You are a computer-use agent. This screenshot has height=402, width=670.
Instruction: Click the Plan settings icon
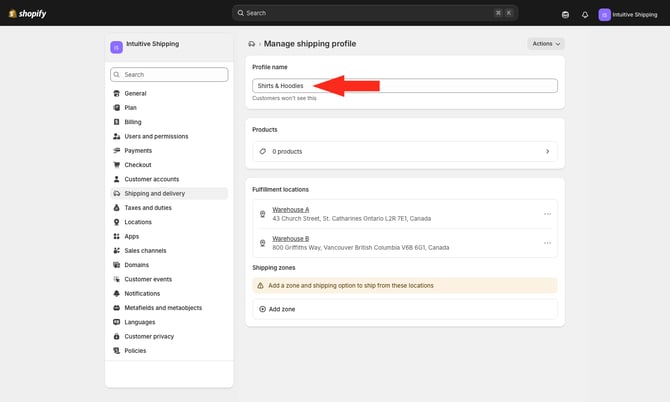coord(116,108)
